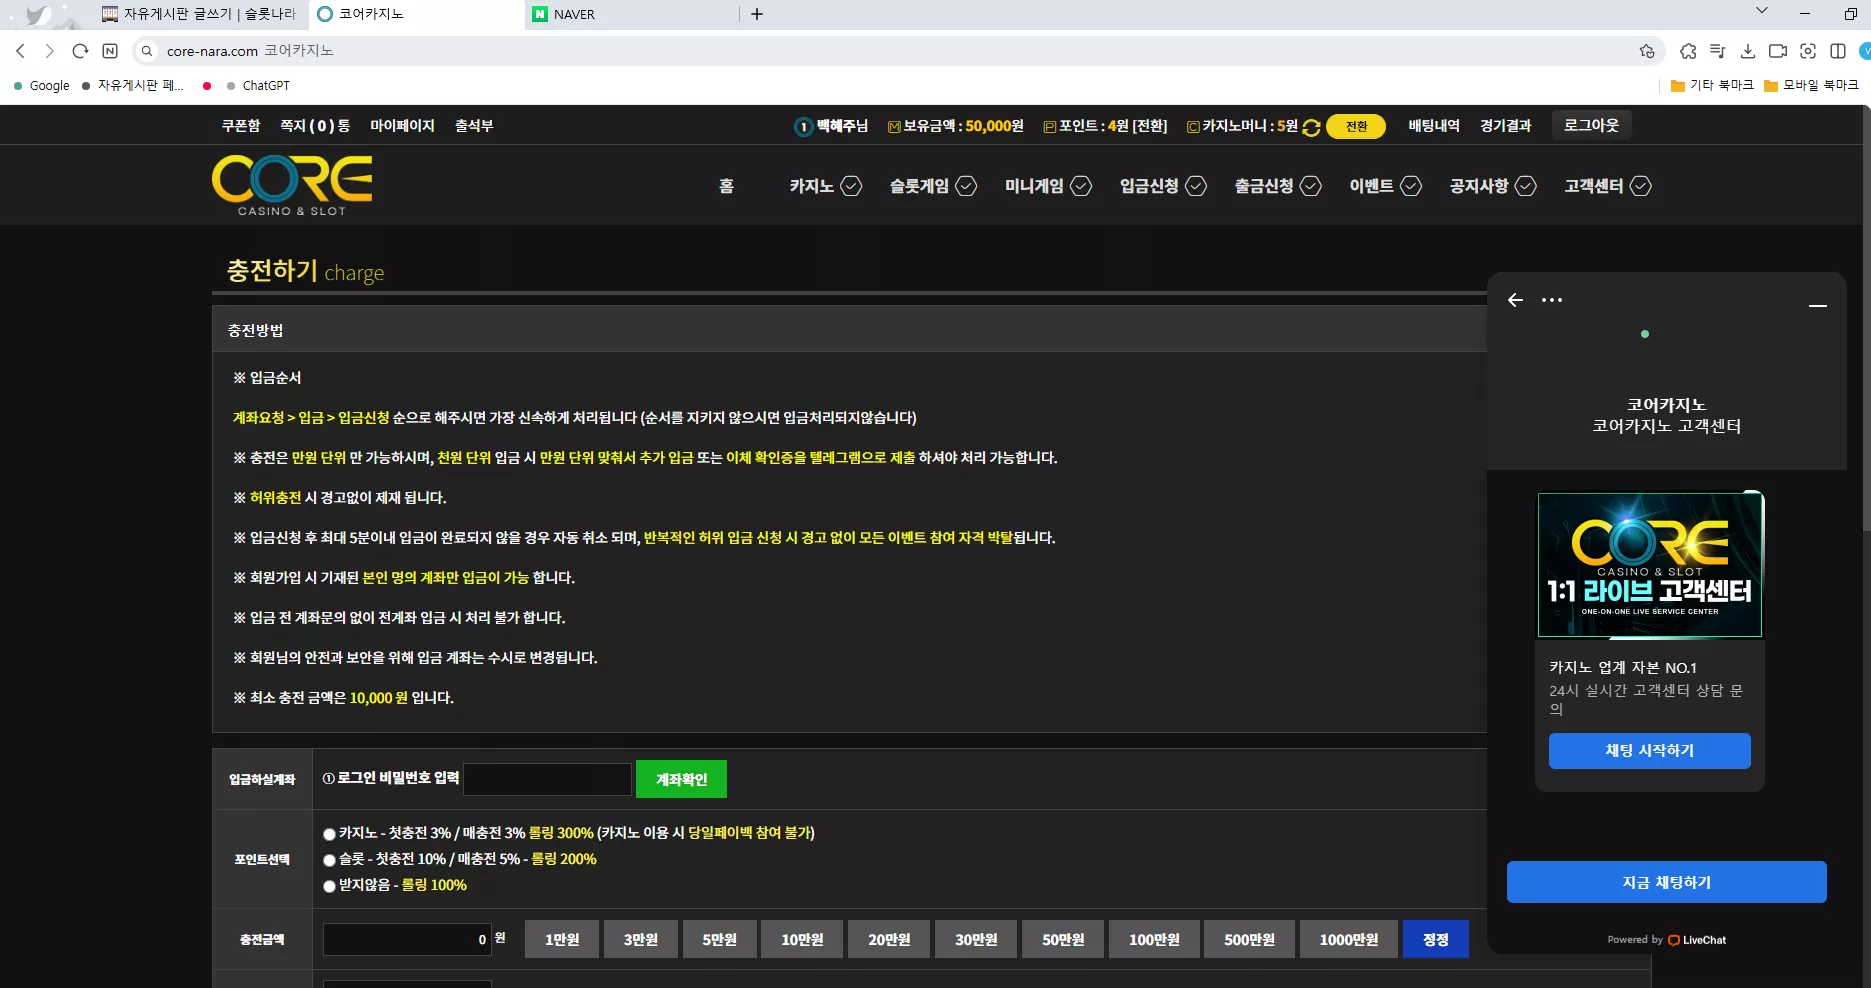1871x988 pixels.
Task: Add 1만원 to the charge amount
Action: tap(562, 939)
